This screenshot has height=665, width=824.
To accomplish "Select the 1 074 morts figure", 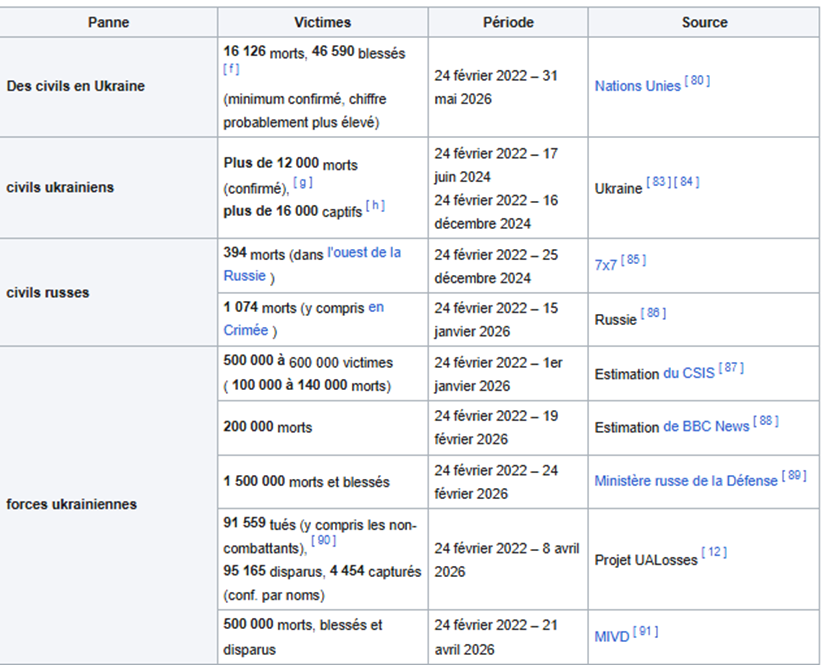I will (260, 307).
